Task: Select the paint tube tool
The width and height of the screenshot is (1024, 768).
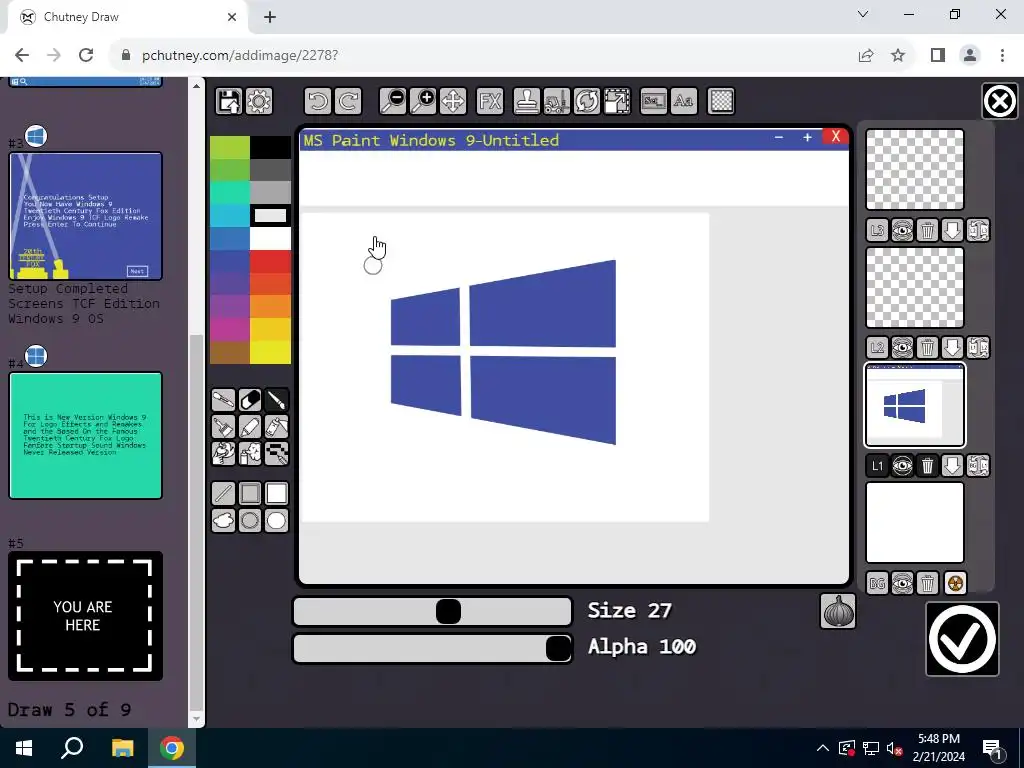Action: pyautogui.click(x=277, y=426)
